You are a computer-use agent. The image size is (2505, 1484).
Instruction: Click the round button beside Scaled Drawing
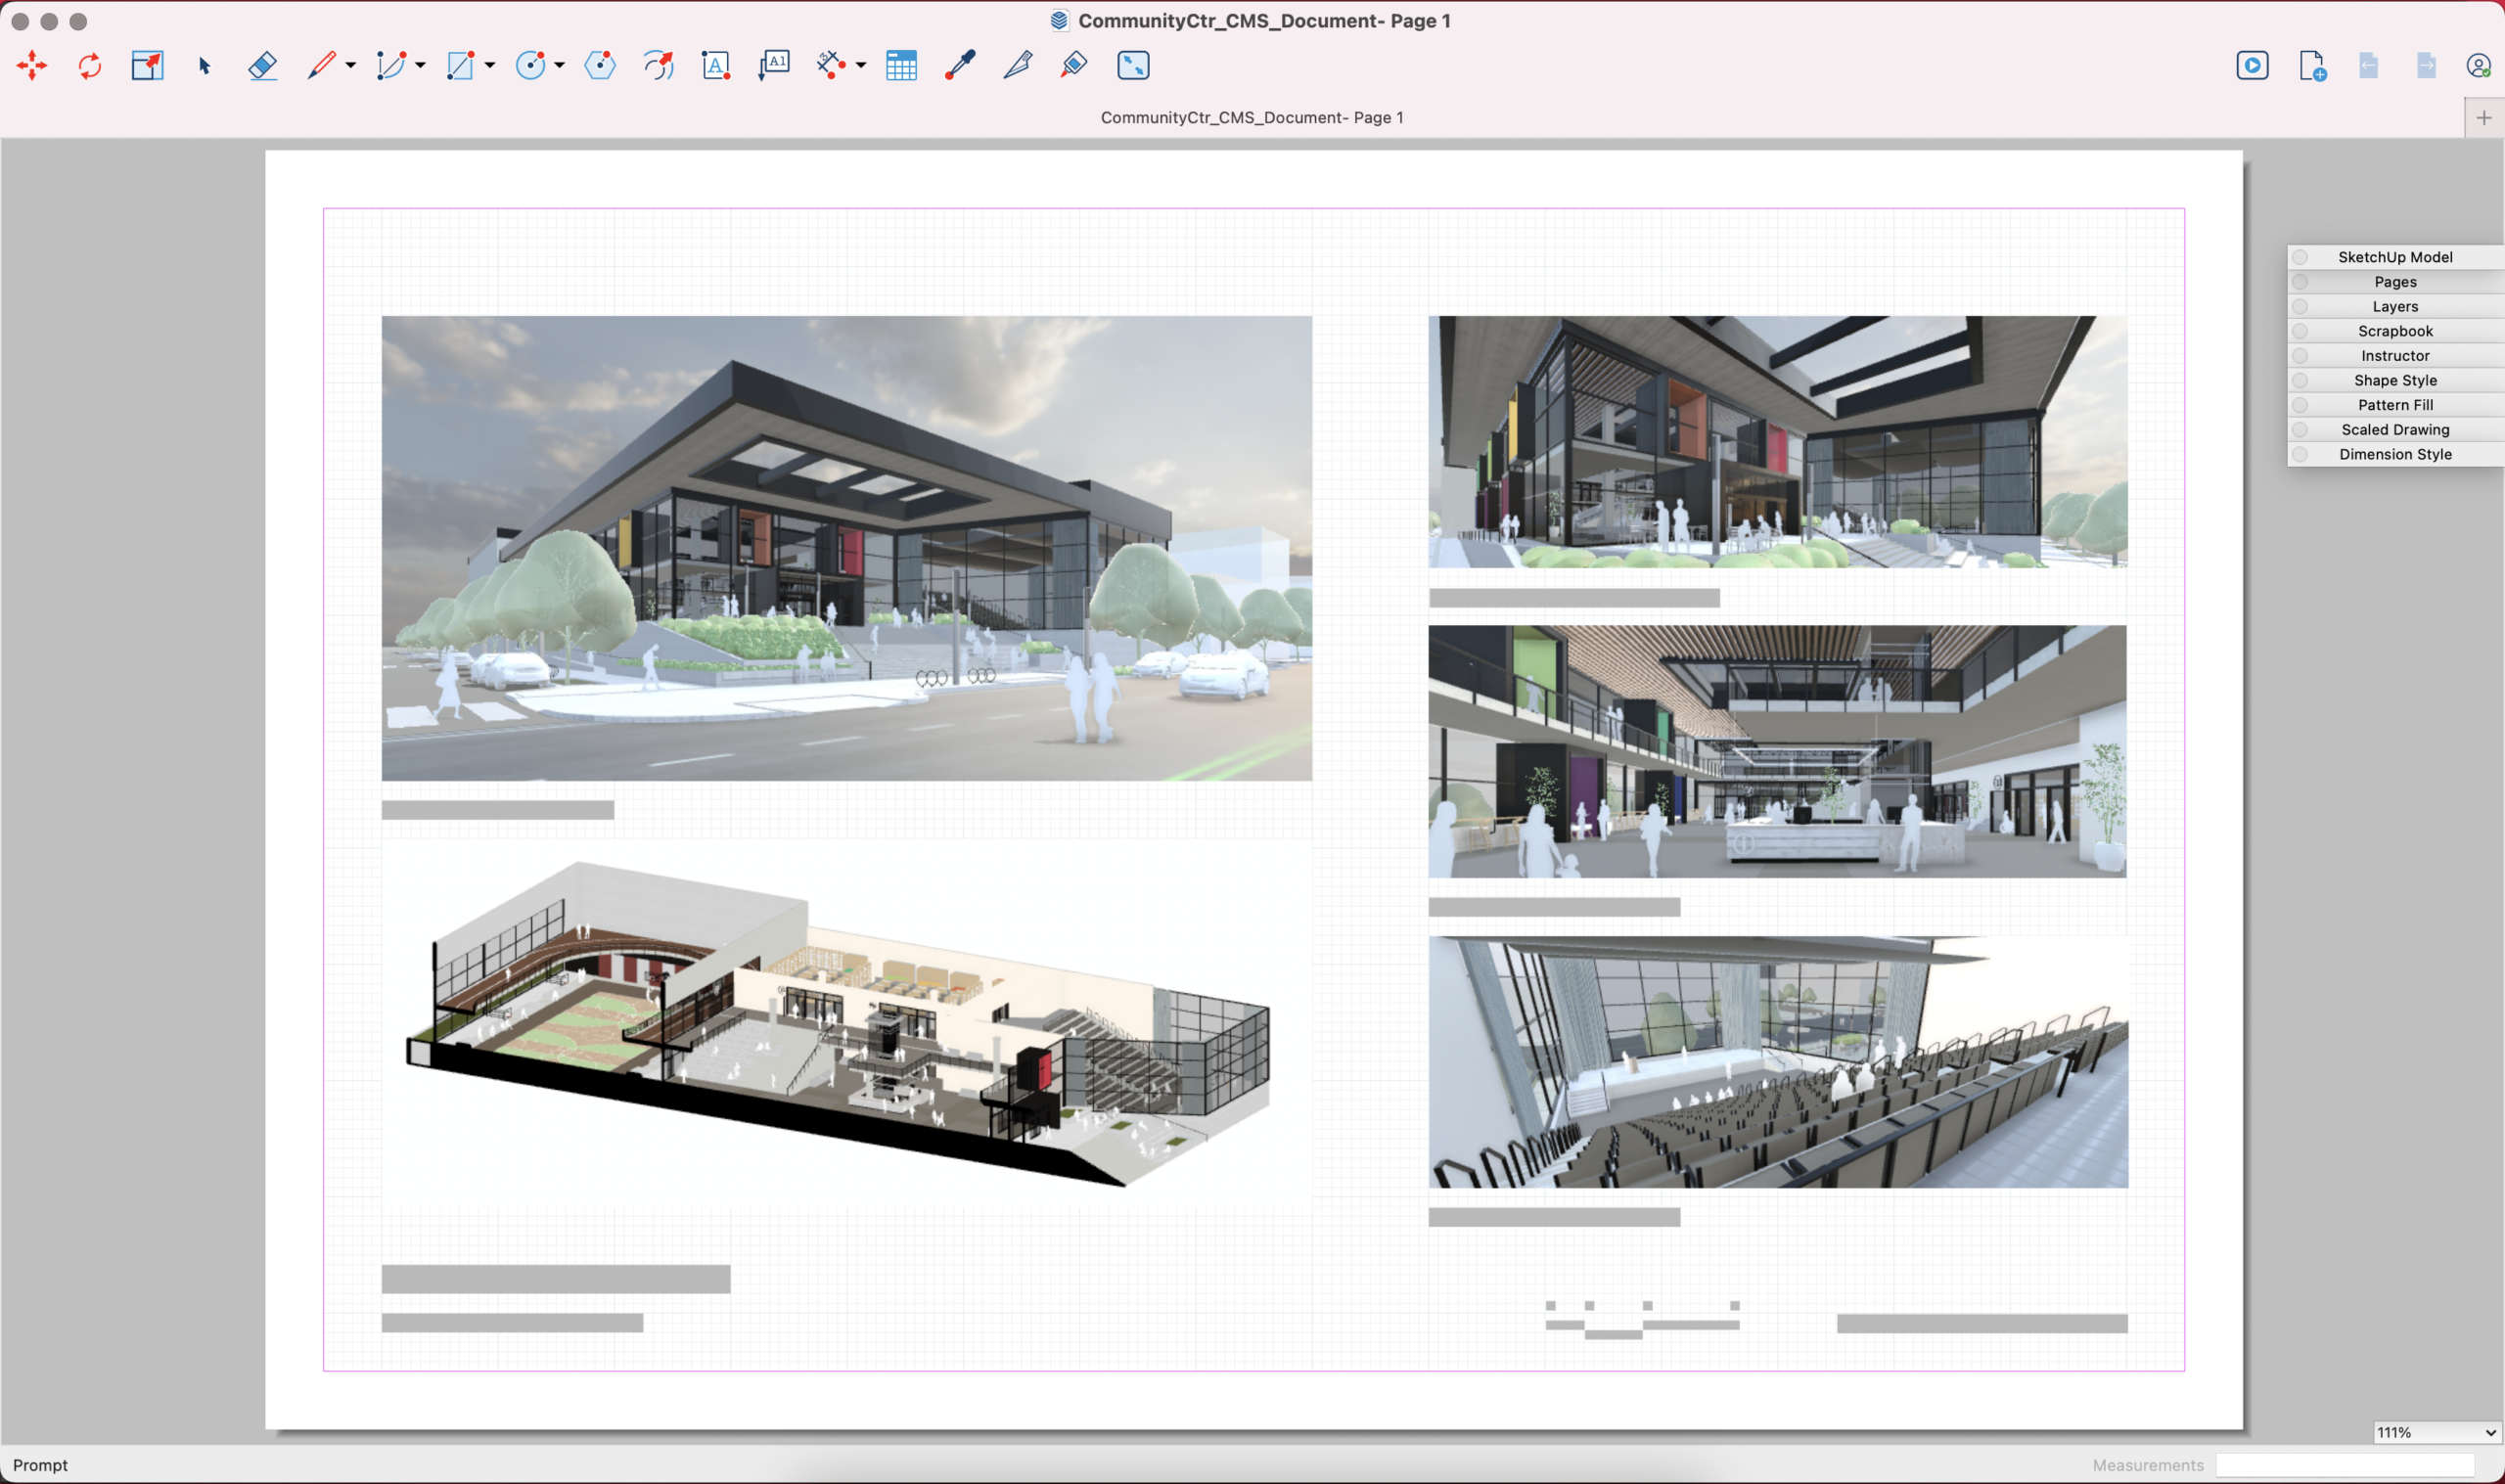point(2300,430)
